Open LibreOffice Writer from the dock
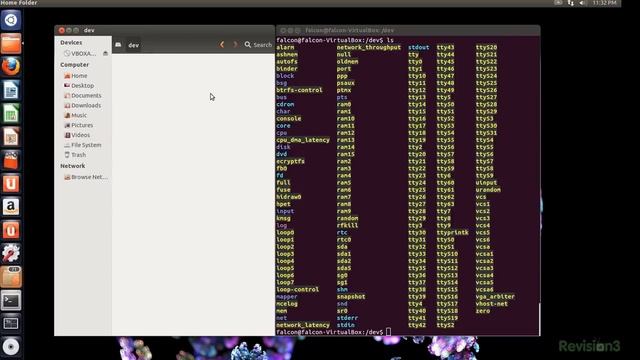Viewport: 640px width, 360px height. pos(11,90)
